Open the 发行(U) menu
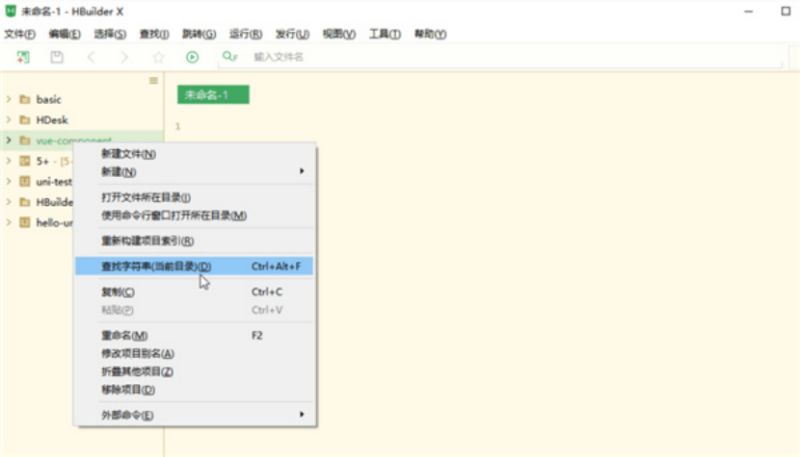 [x=292, y=34]
